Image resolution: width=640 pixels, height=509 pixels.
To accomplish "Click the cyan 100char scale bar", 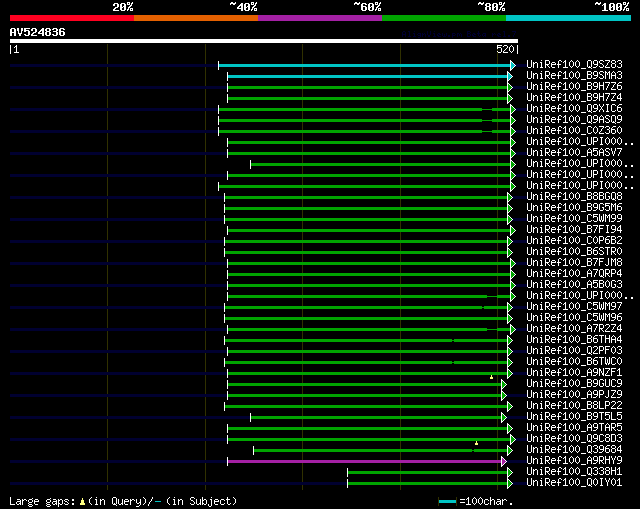I will [447, 501].
